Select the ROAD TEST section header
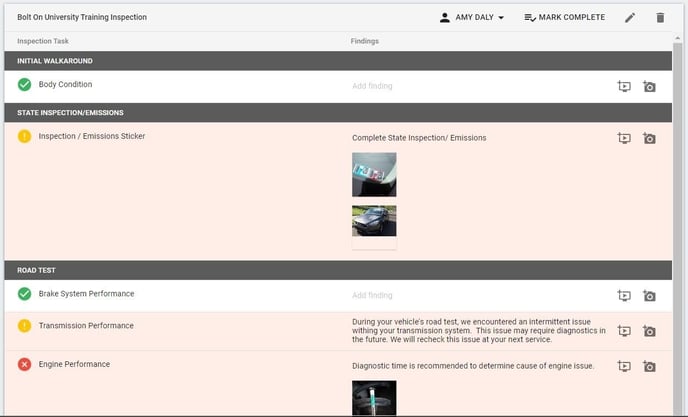 click(338, 270)
